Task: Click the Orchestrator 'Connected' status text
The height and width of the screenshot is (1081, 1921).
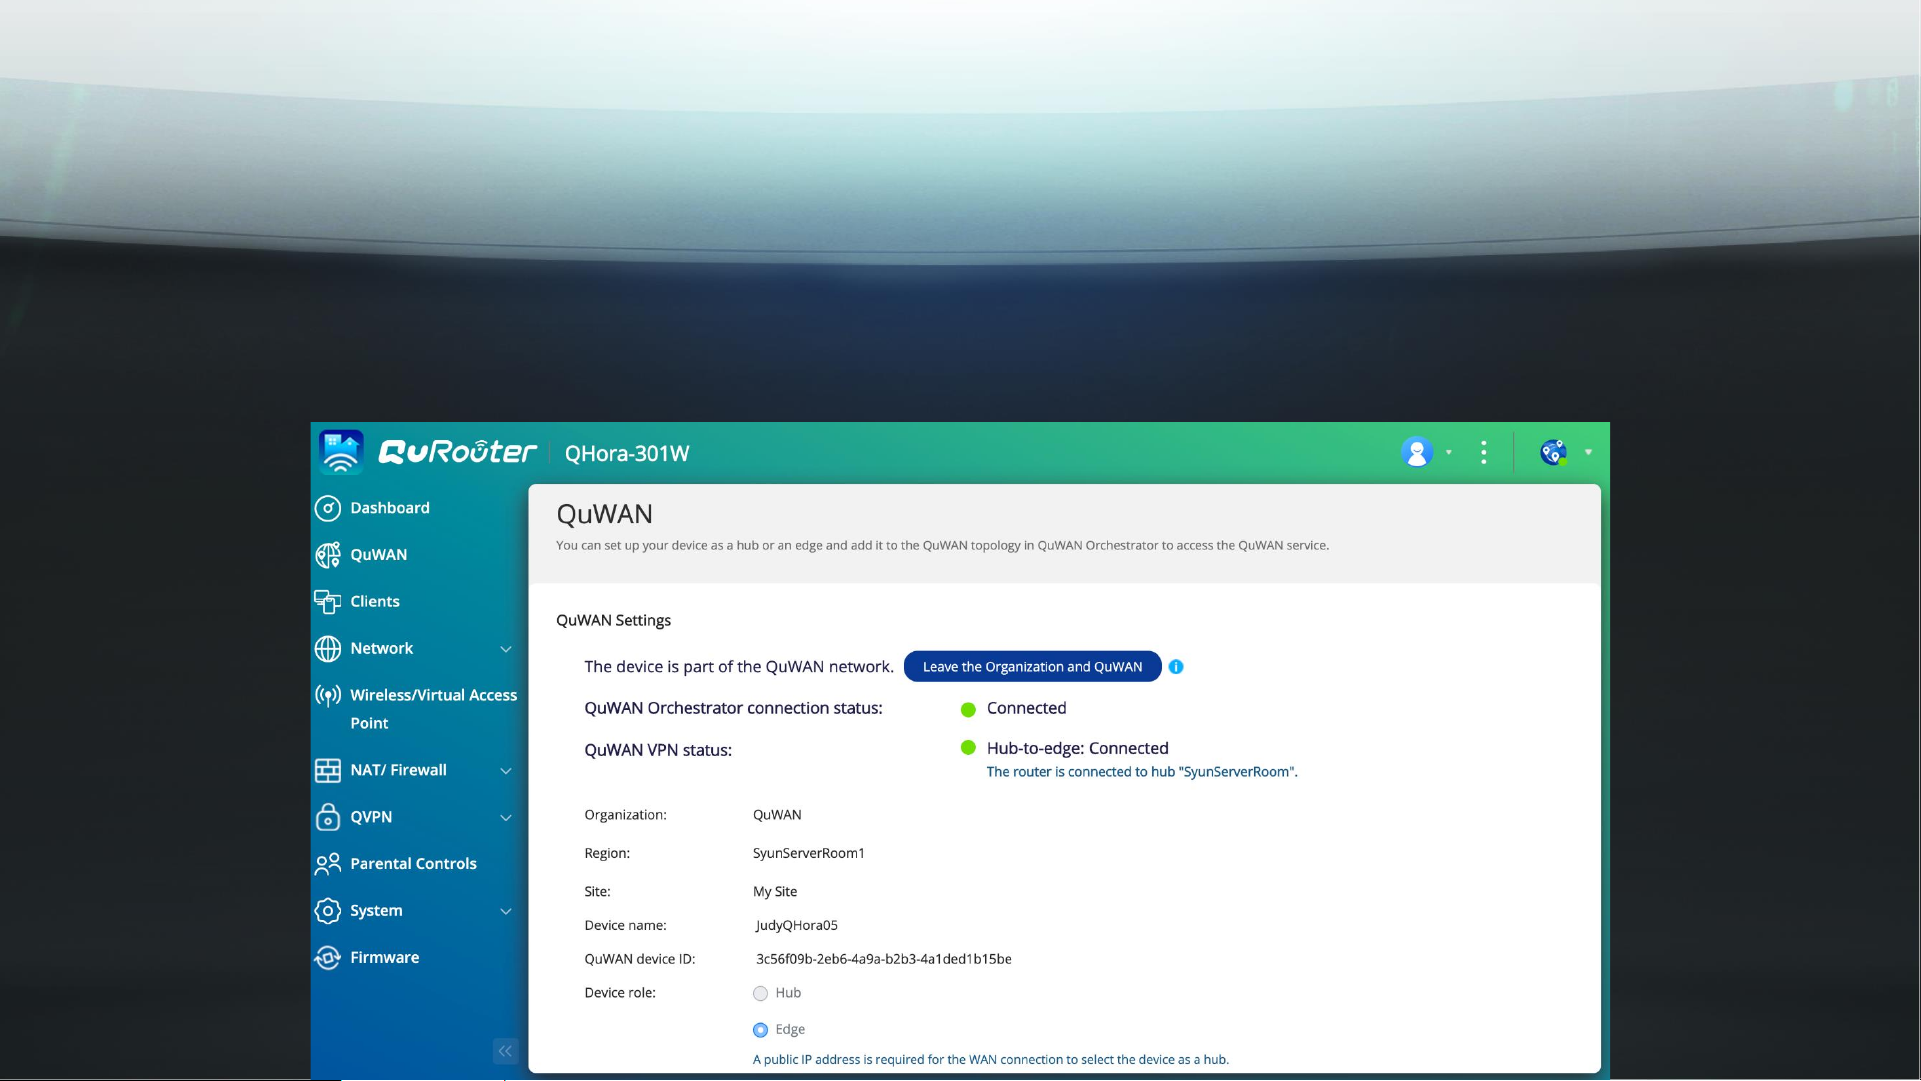Action: pos(1027,708)
